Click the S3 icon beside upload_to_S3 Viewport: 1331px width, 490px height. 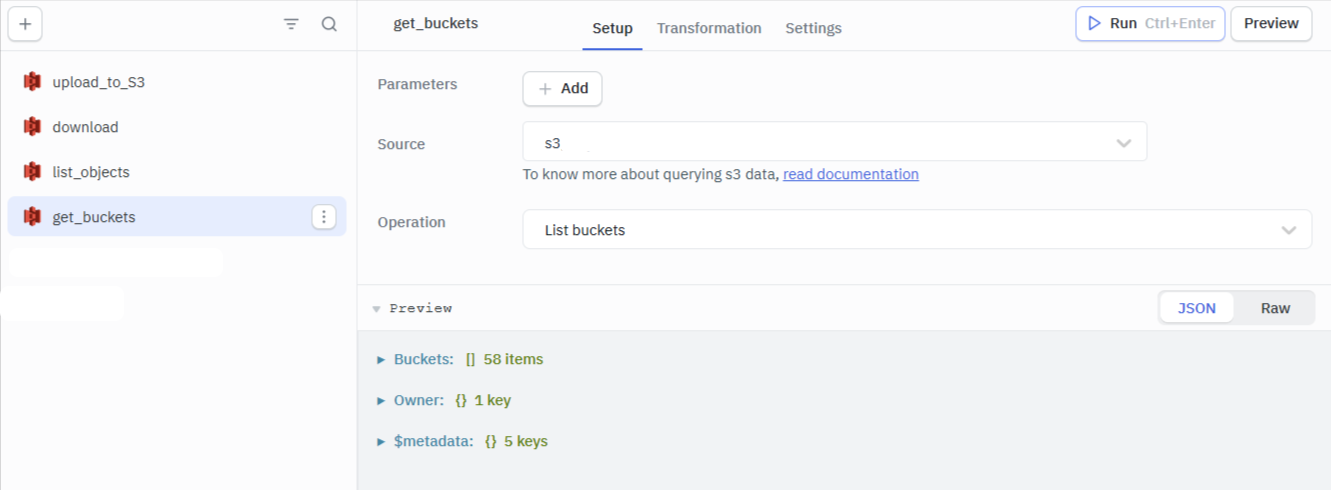[32, 82]
